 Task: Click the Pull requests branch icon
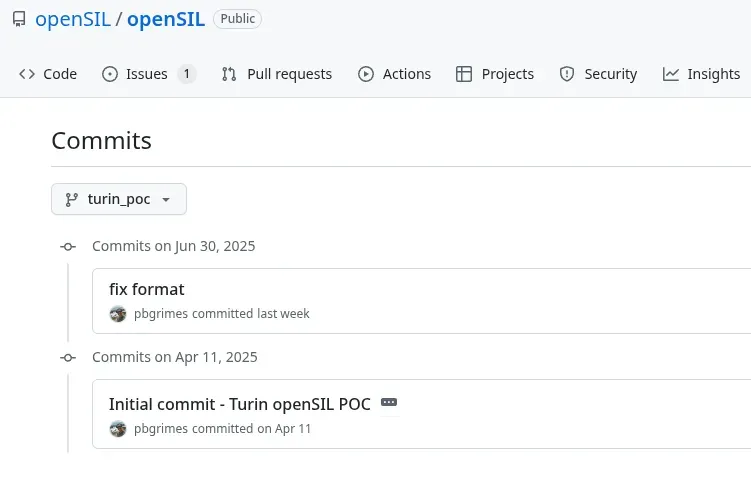coord(229,74)
